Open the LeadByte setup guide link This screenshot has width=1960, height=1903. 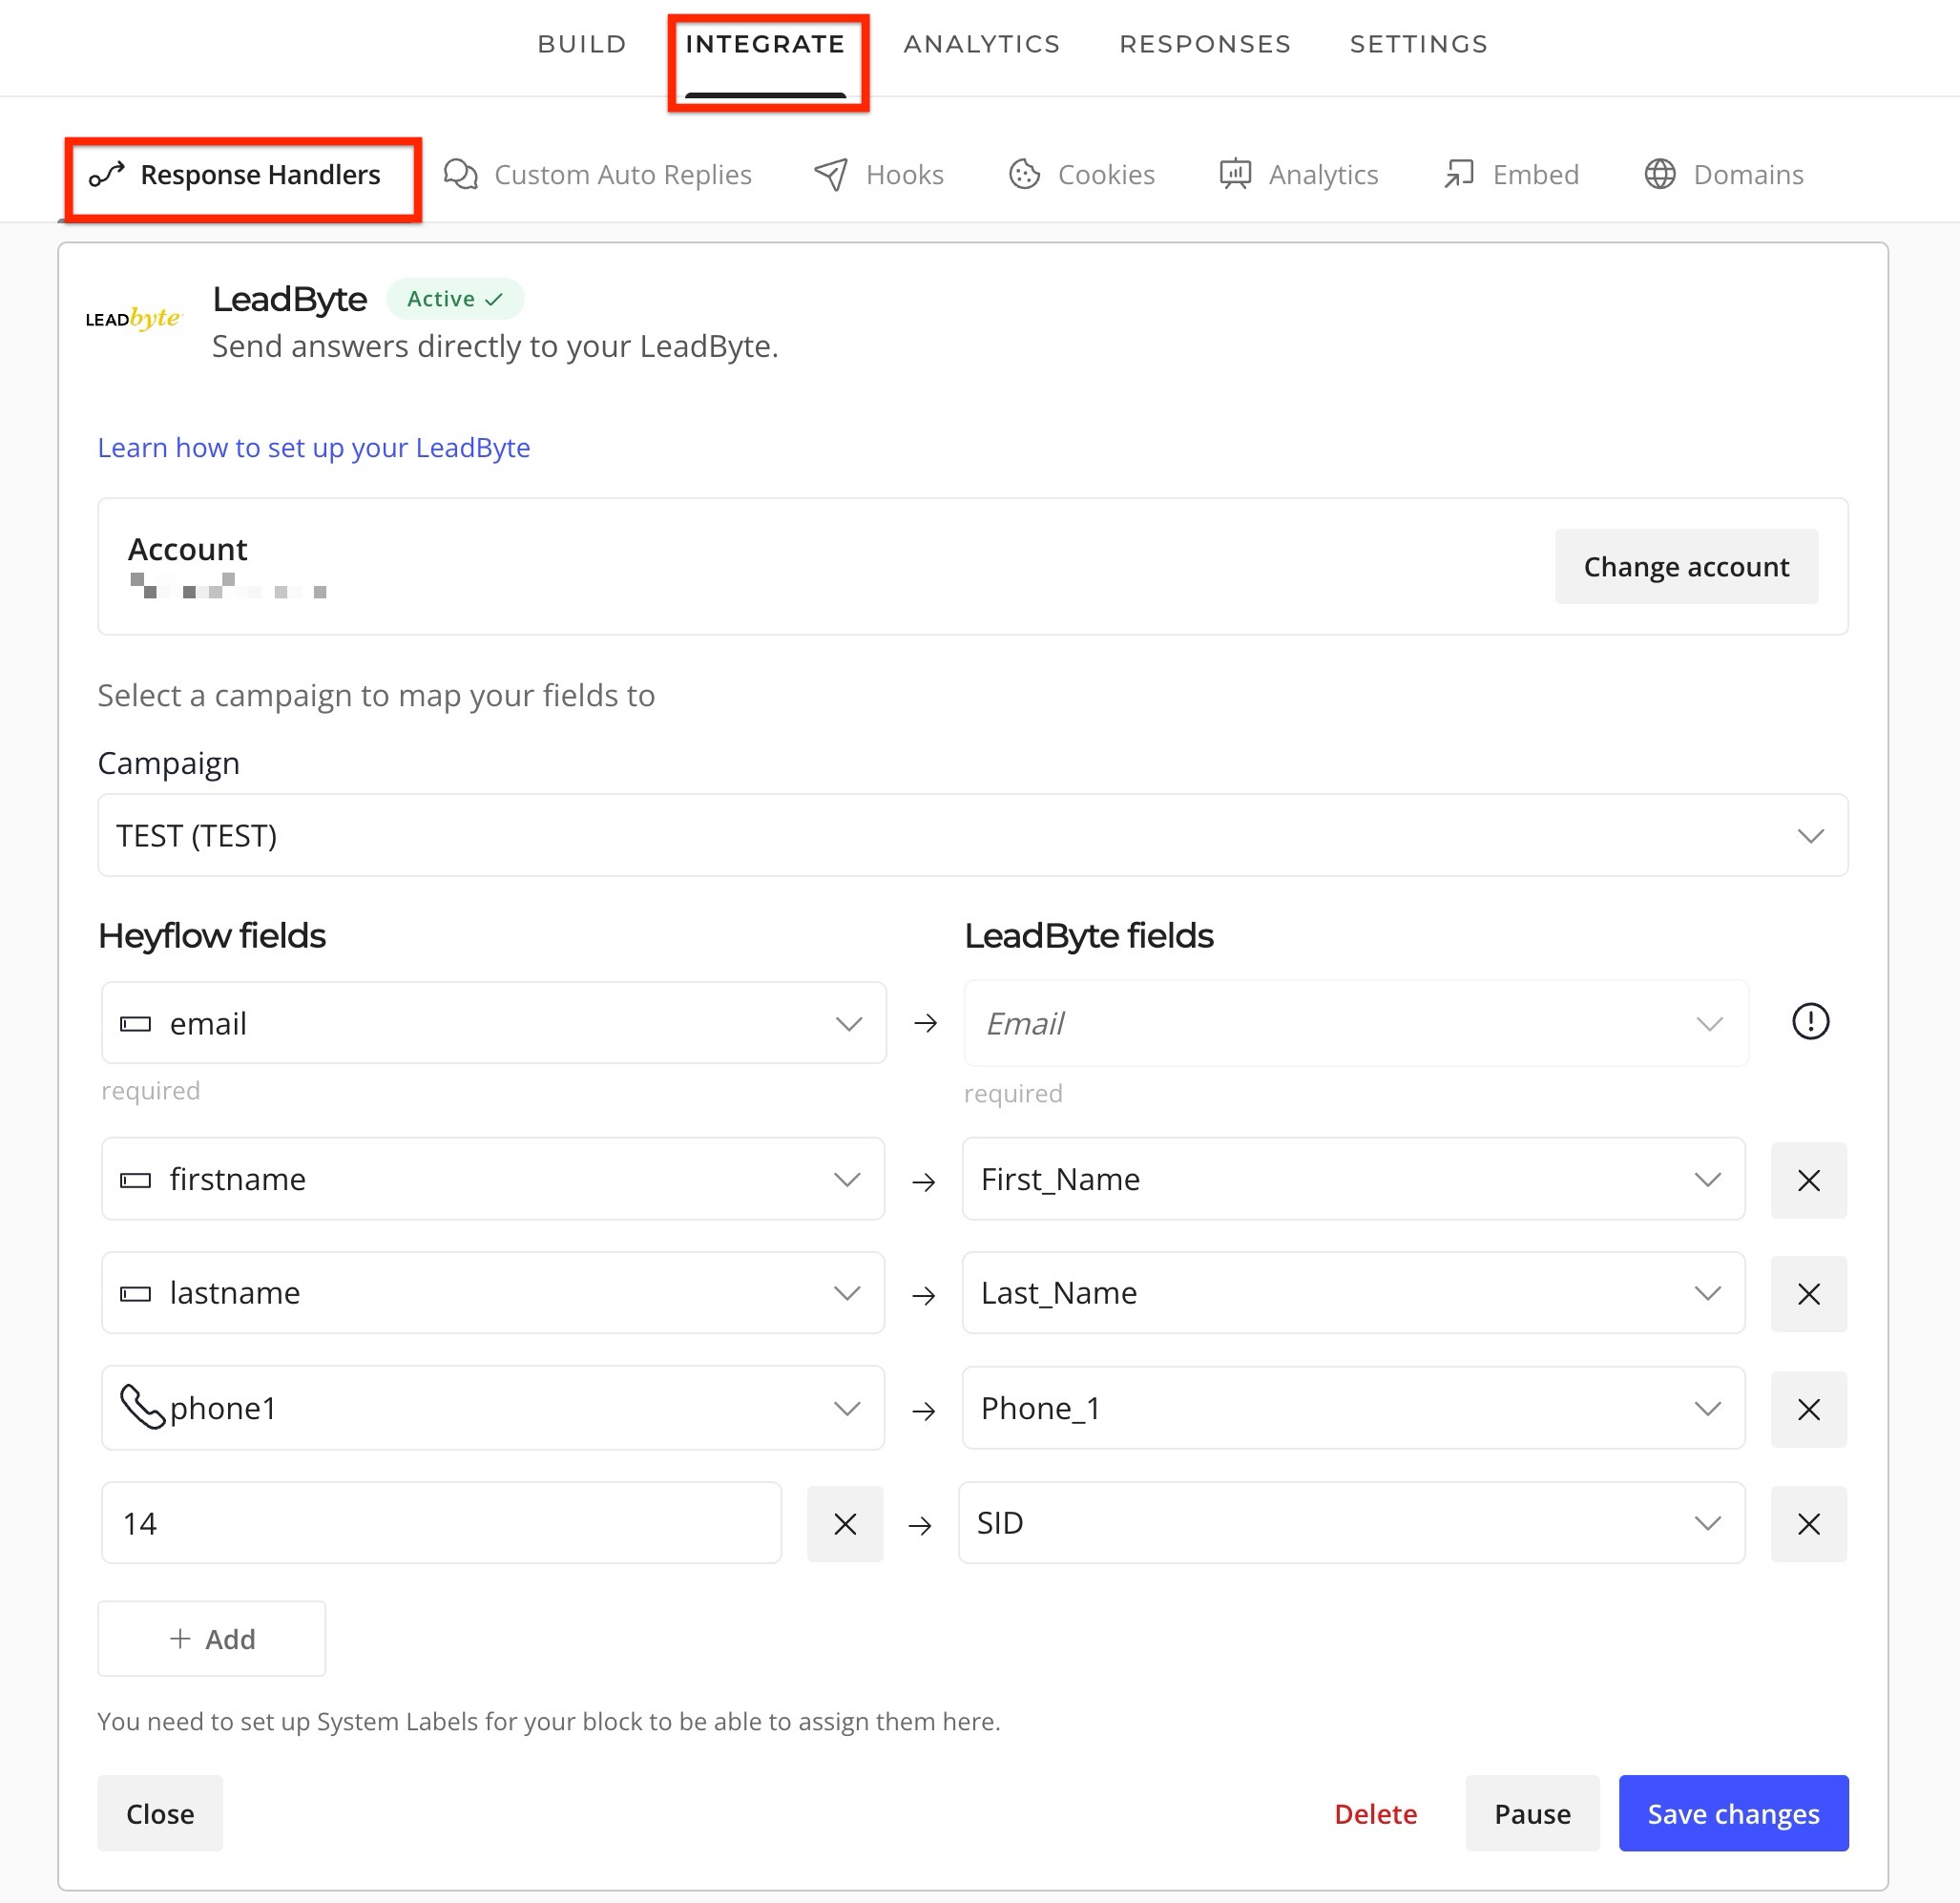click(313, 447)
